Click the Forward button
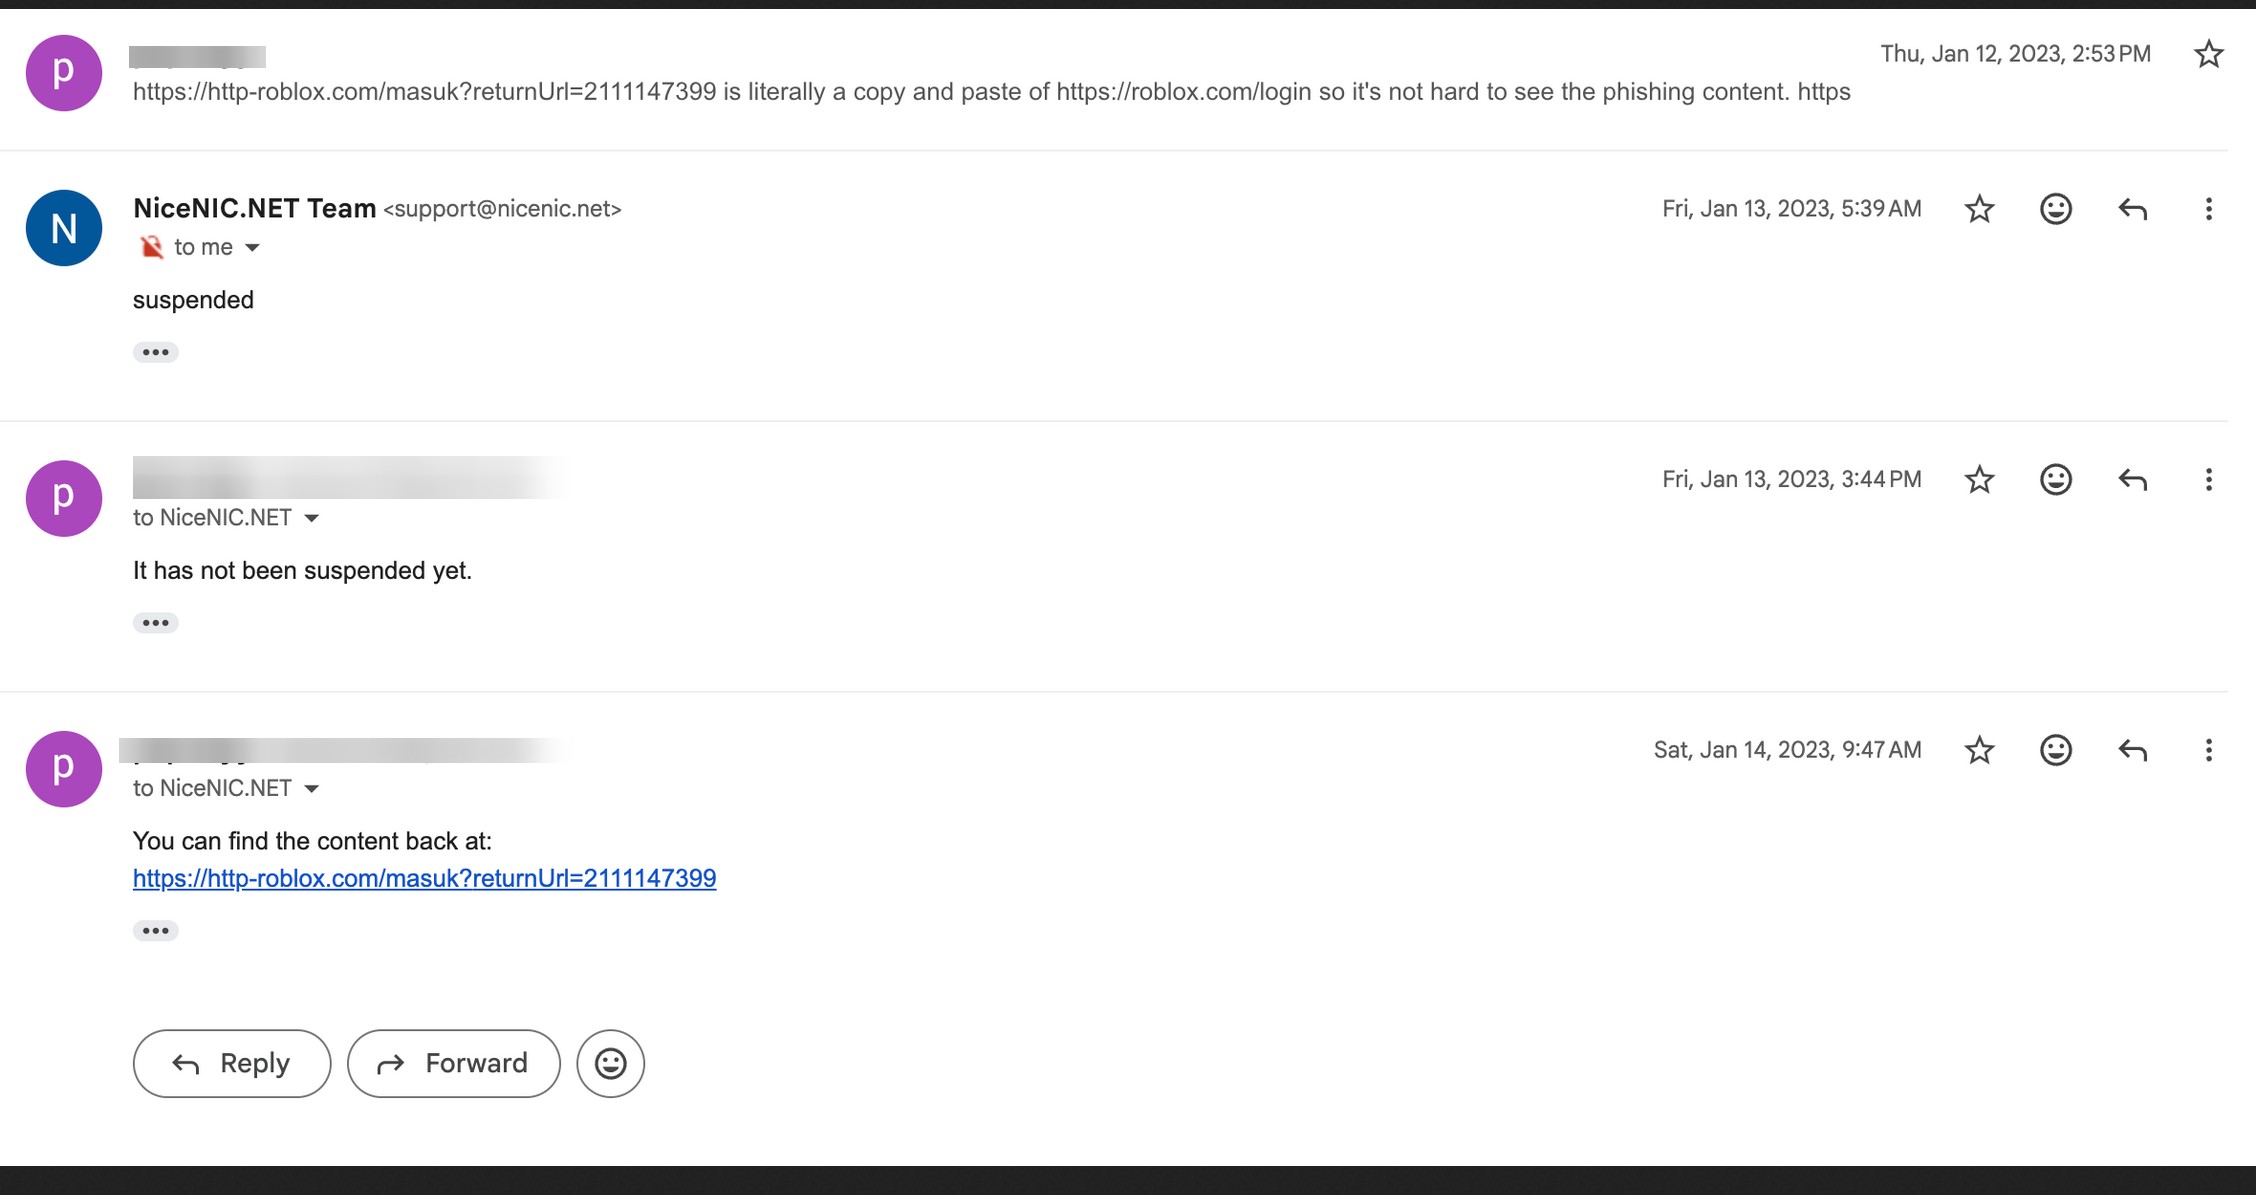Viewport: 2256px width, 1195px height. pos(453,1063)
